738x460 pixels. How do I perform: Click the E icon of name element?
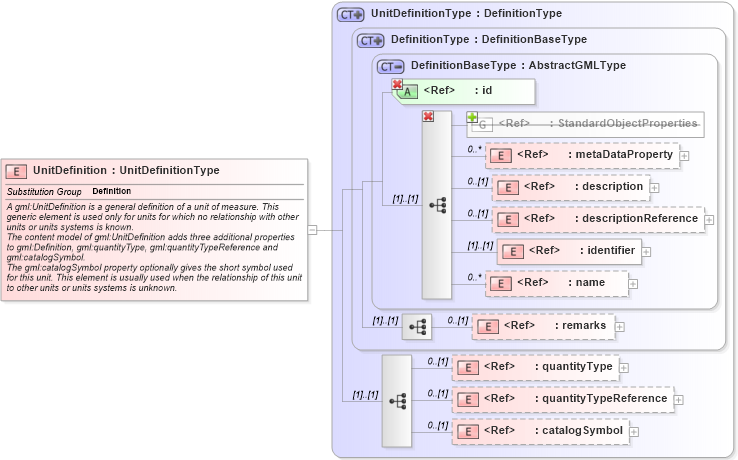click(x=501, y=284)
